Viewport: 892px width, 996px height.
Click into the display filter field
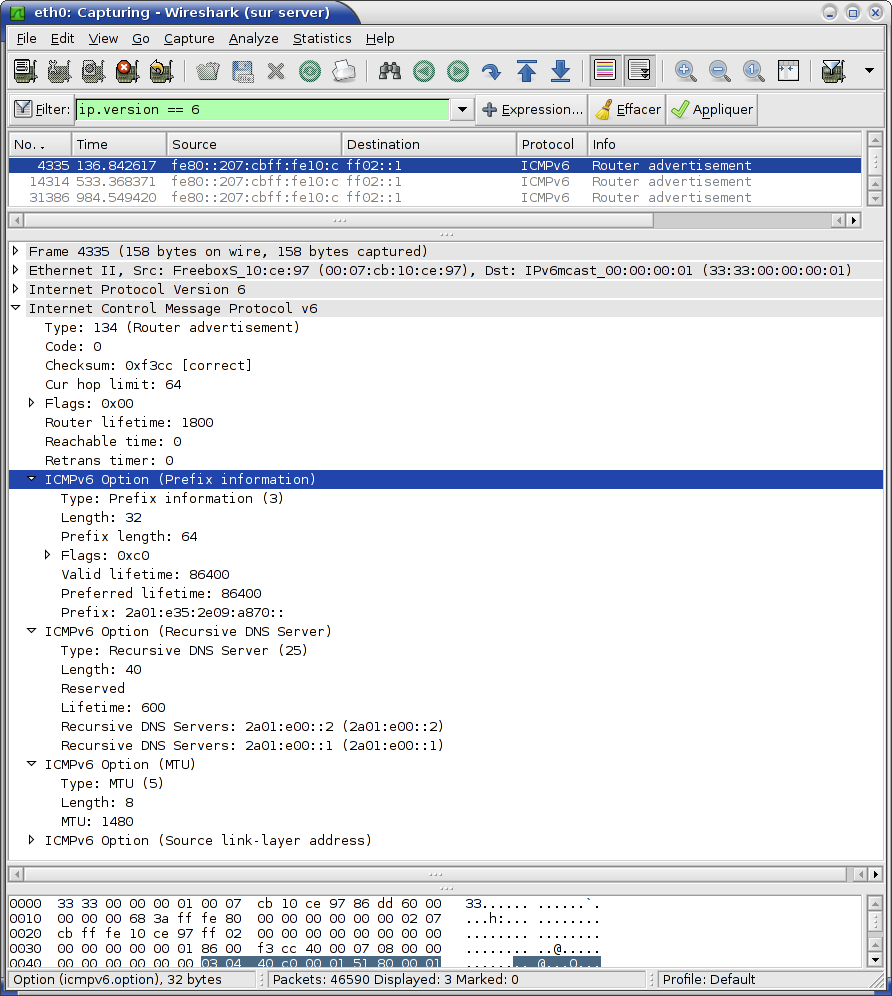pyautogui.click(x=262, y=109)
